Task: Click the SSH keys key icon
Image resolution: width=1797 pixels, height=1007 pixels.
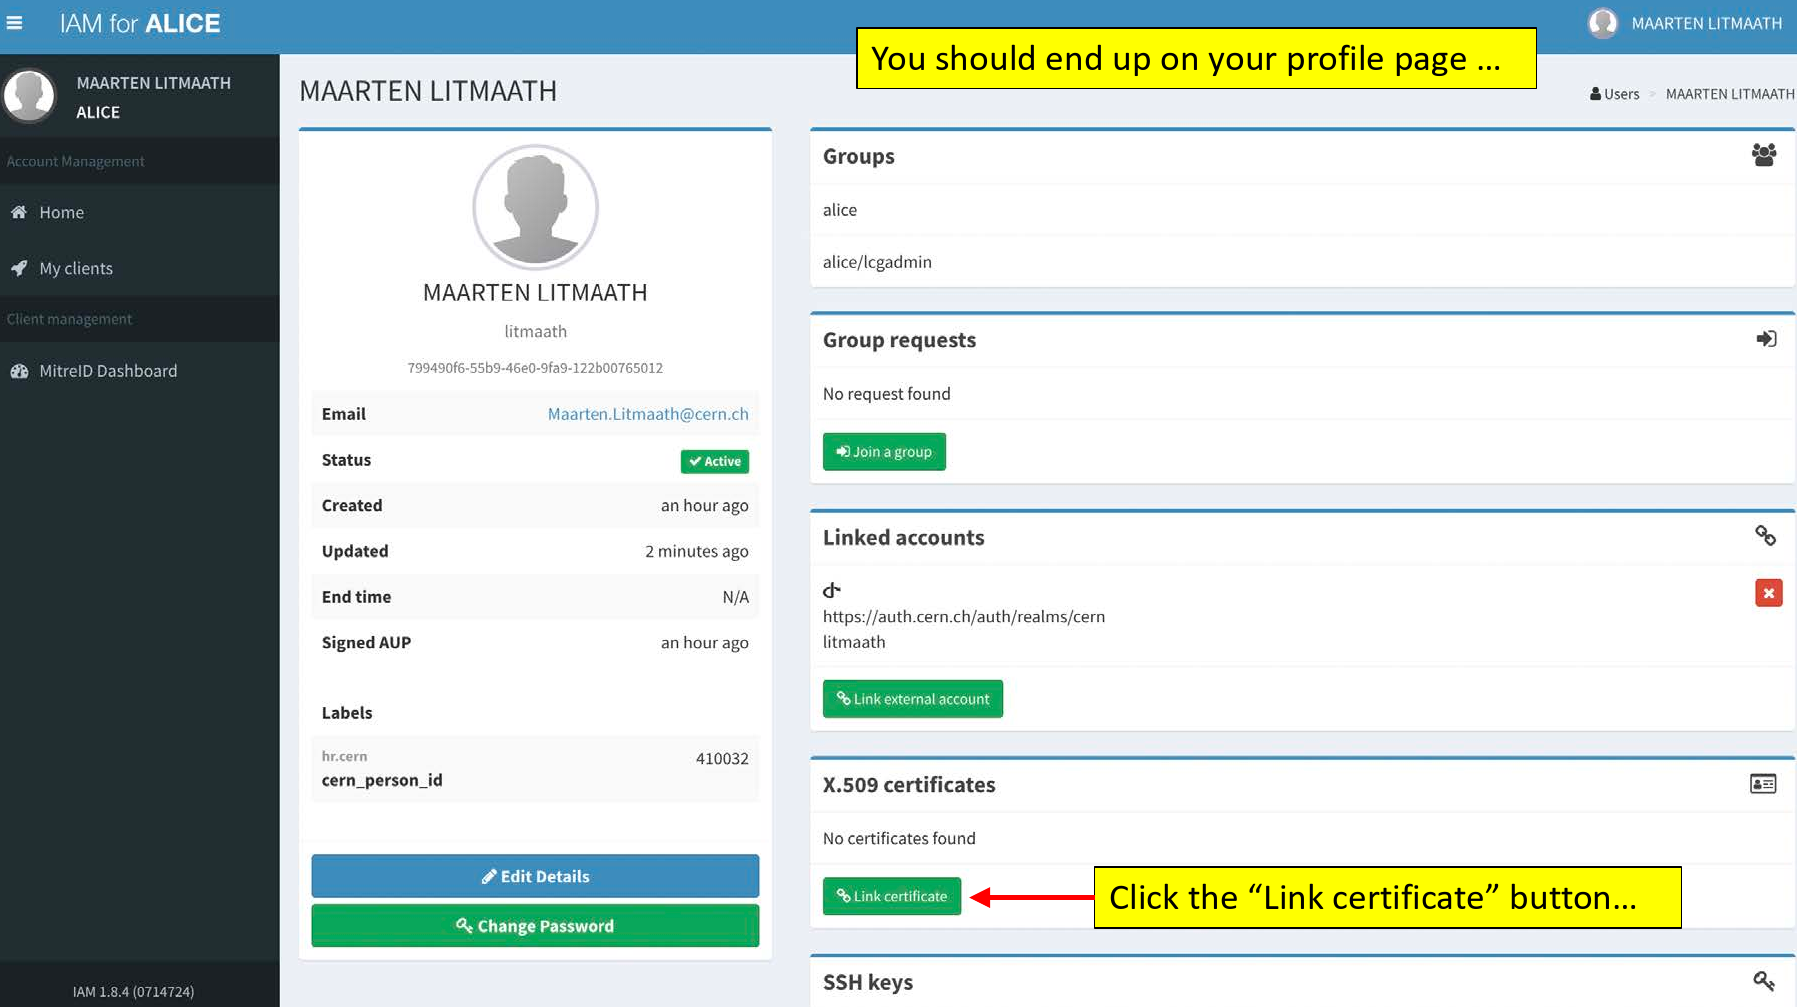Action: point(1764,981)
